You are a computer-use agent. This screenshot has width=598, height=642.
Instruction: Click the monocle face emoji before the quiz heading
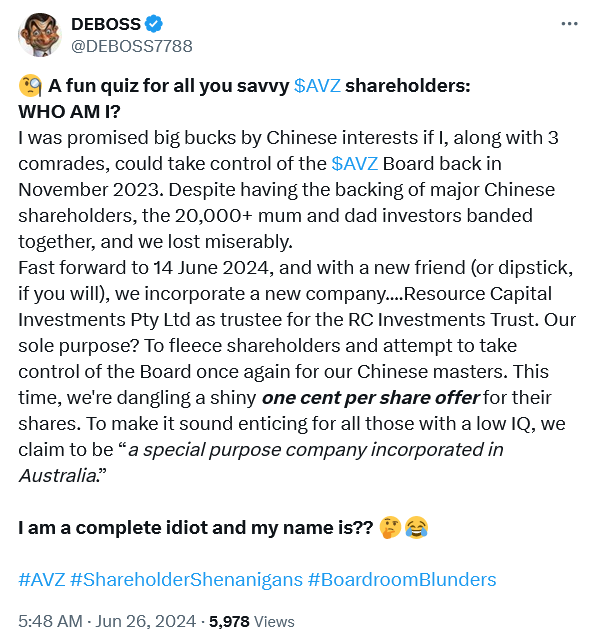(30, 86)
